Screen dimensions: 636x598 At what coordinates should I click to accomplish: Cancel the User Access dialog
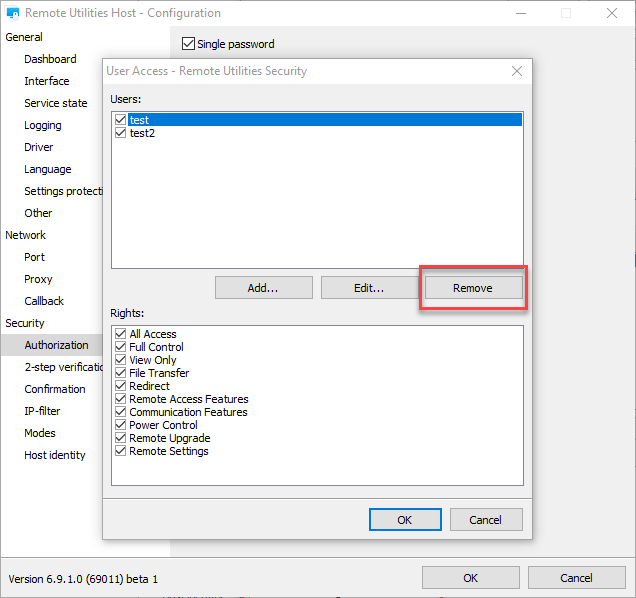click(485, 520)
